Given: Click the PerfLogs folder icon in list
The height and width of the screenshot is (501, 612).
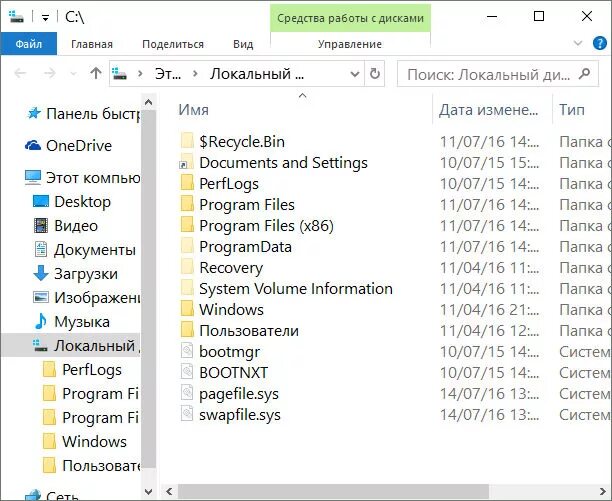Looking at the screenshot, I should pyautogui.click(x=187, y=183).
